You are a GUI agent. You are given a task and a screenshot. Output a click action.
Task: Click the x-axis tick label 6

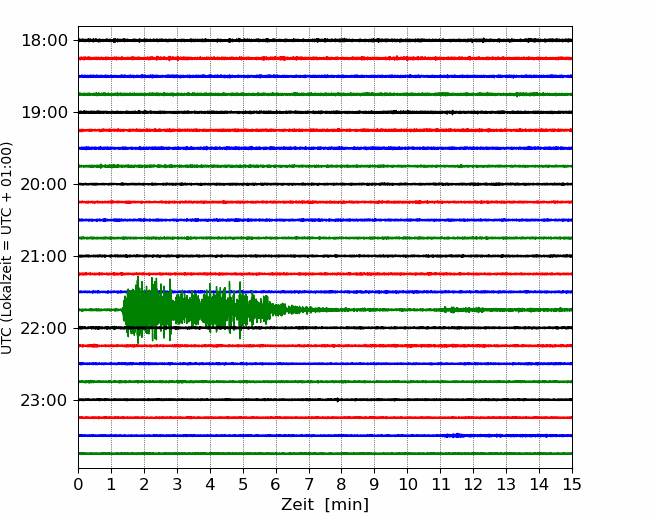[276, 484]
